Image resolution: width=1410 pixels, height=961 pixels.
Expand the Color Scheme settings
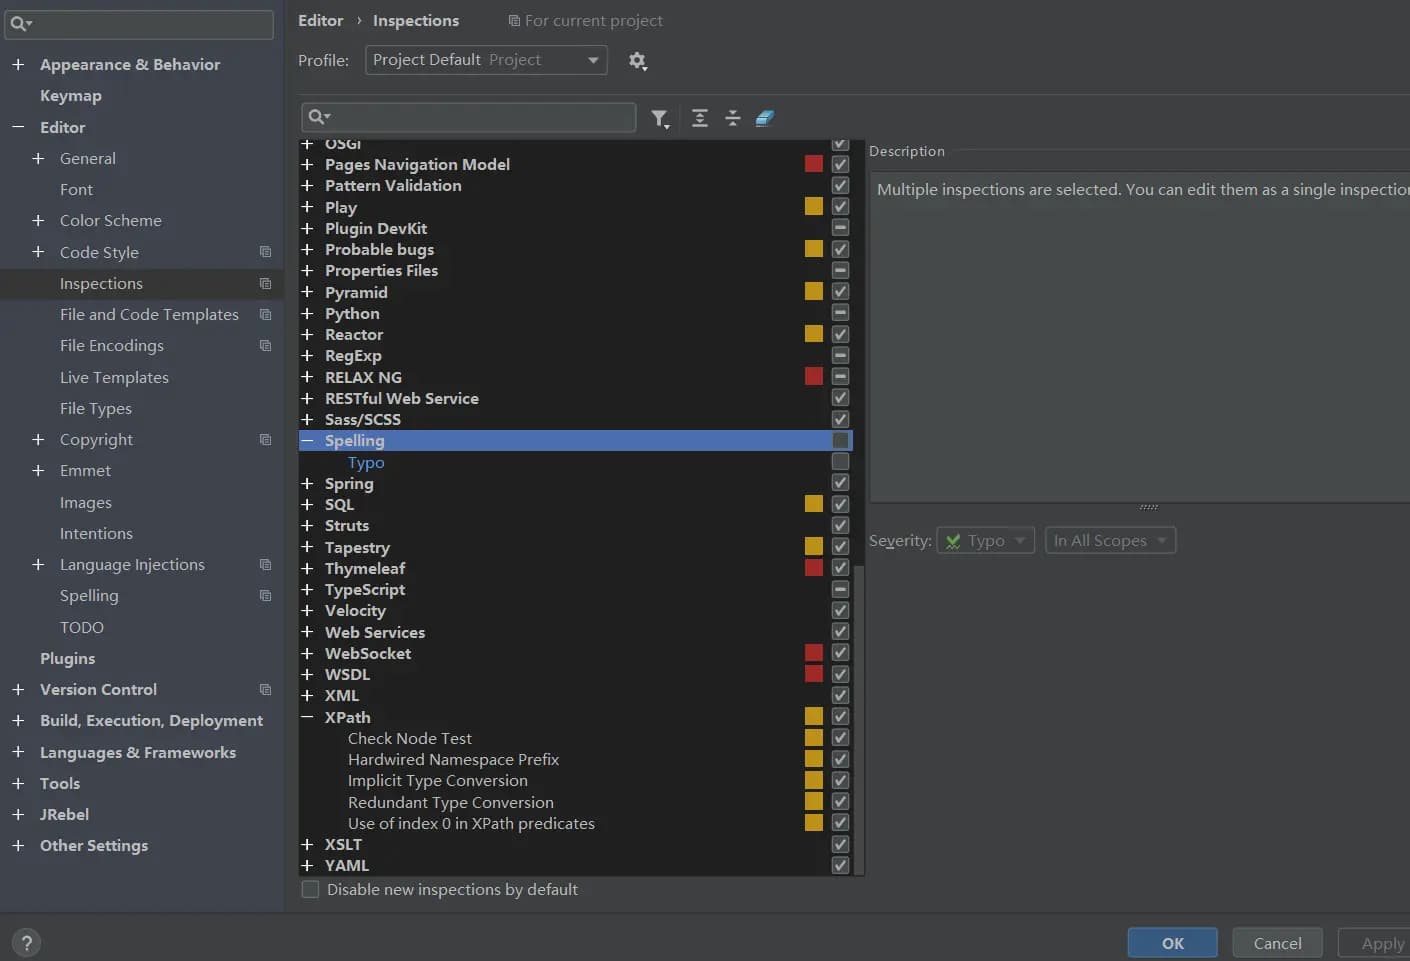tap(38, 220)
